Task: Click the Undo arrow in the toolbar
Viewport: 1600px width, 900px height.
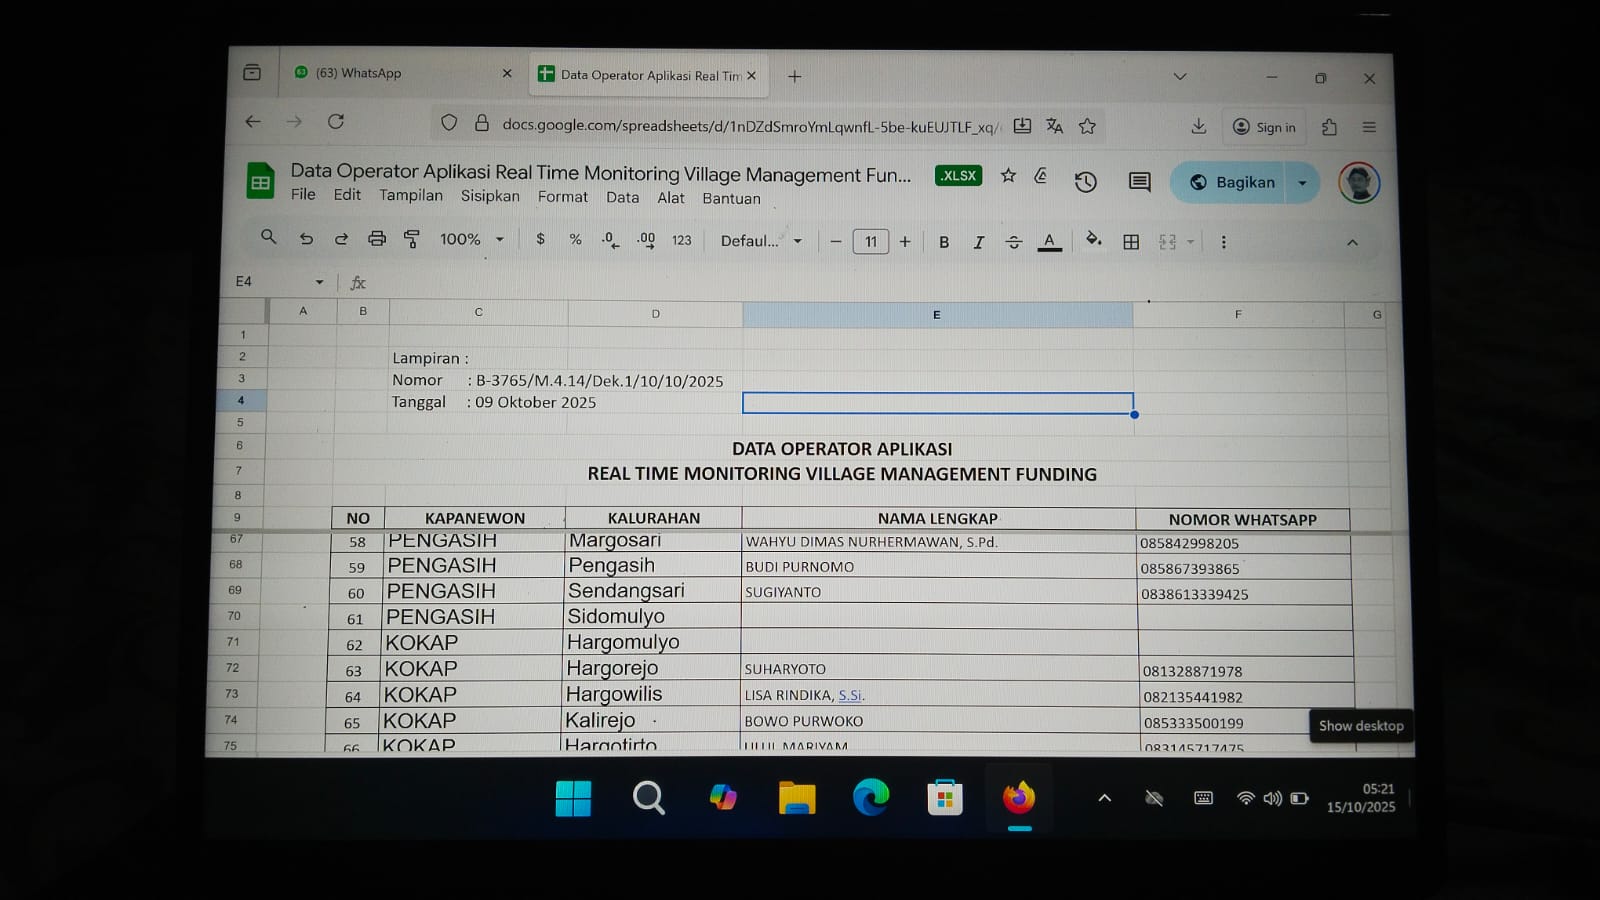Action: (306, 239)
